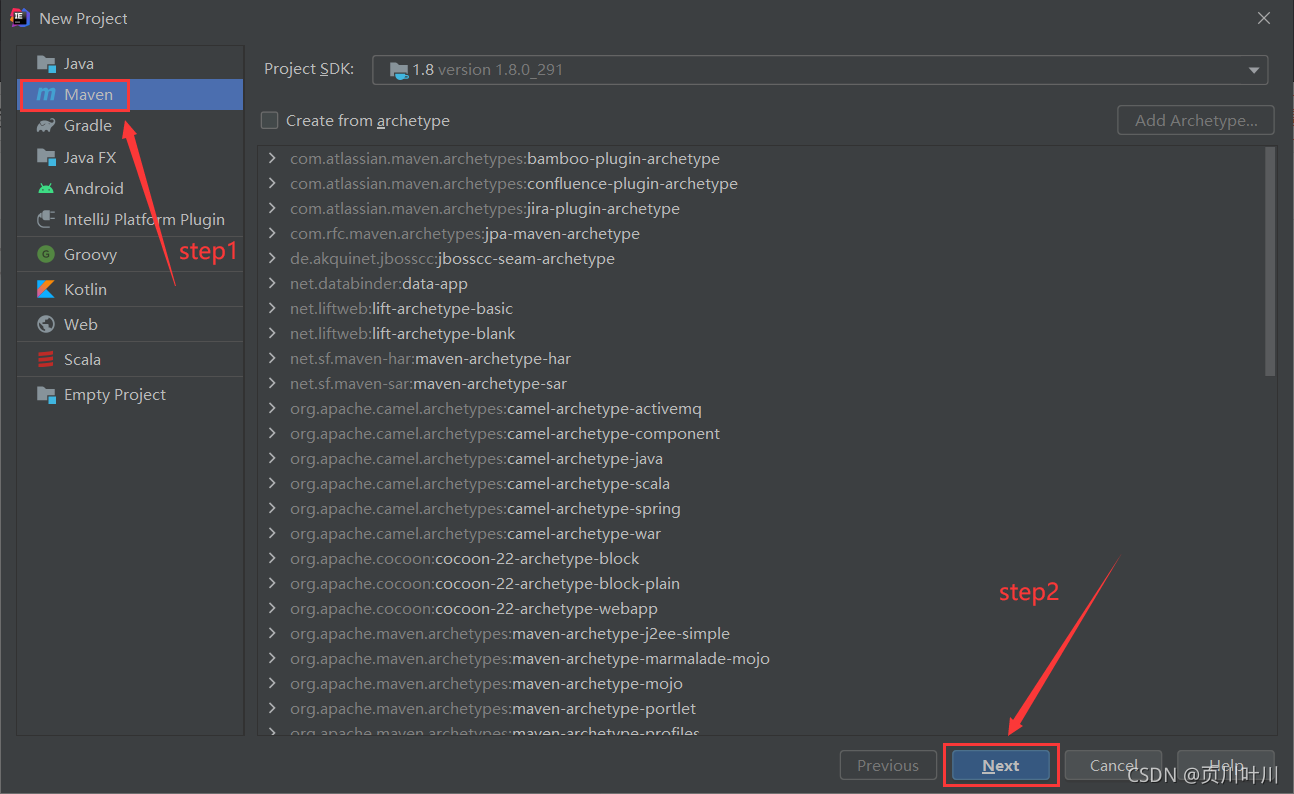The height and width of the screenshot is (794, 1294).
Task: Click the Gradle elephant icon
Action: pos(46,125)
